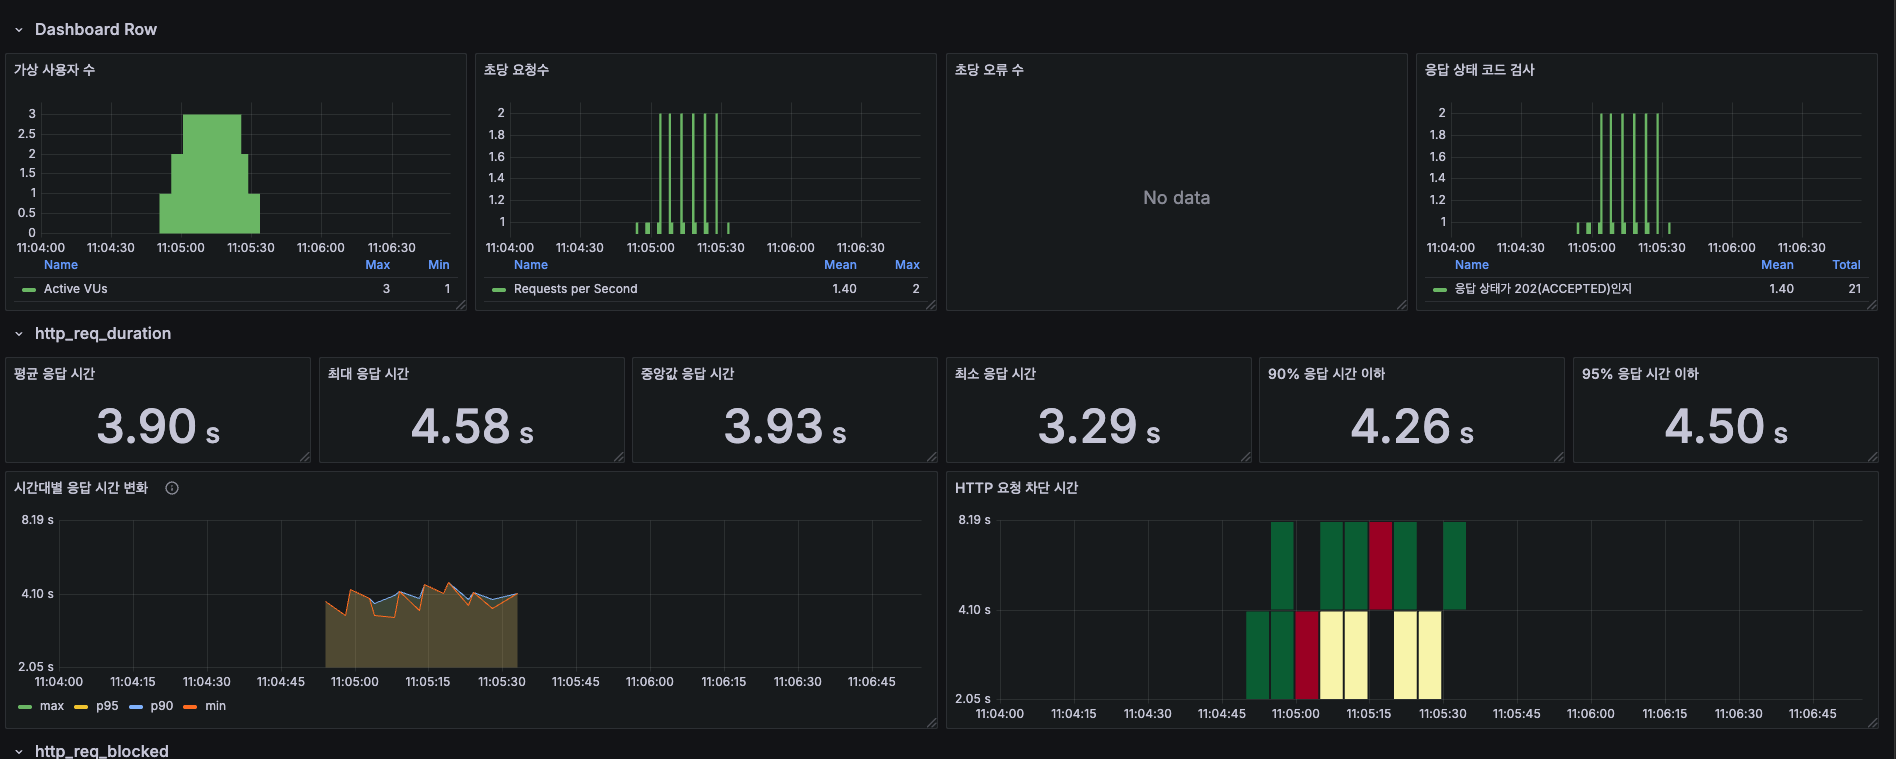The image size is (1896, 759).
Task: Click the resize handle of 시간대별 응답 시간 변화 panel
Action: pos(932,723)
